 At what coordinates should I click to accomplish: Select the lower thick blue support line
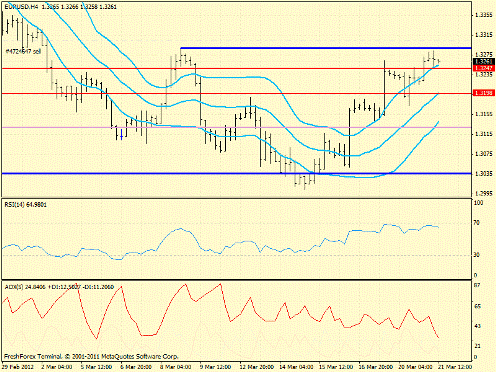(x=236, y=173)
